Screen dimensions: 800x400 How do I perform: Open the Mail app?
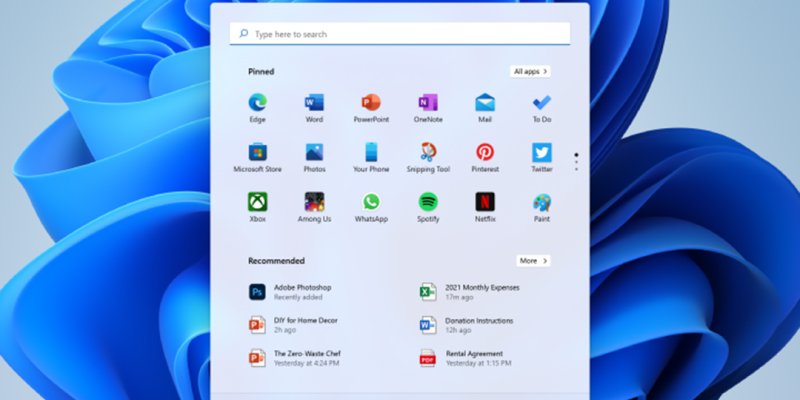click(x=485, y=103)
